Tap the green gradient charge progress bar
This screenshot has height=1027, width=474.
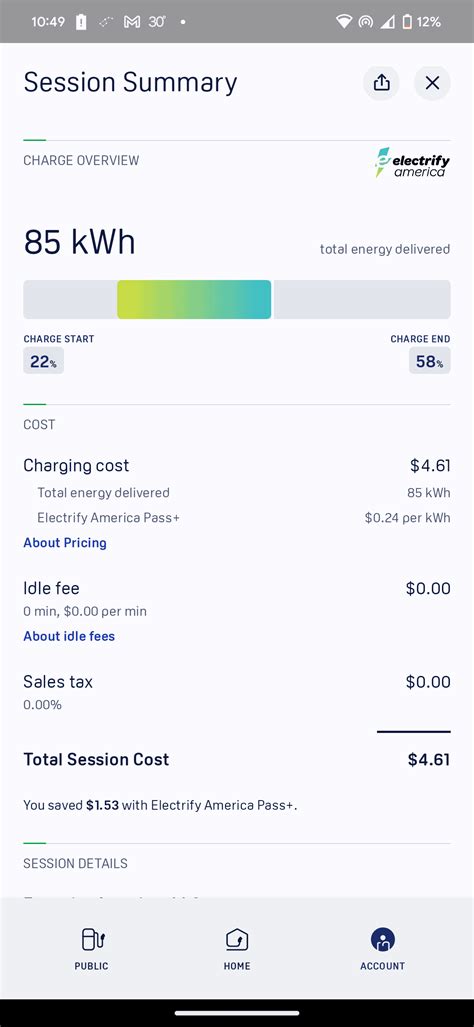point(194,299)
